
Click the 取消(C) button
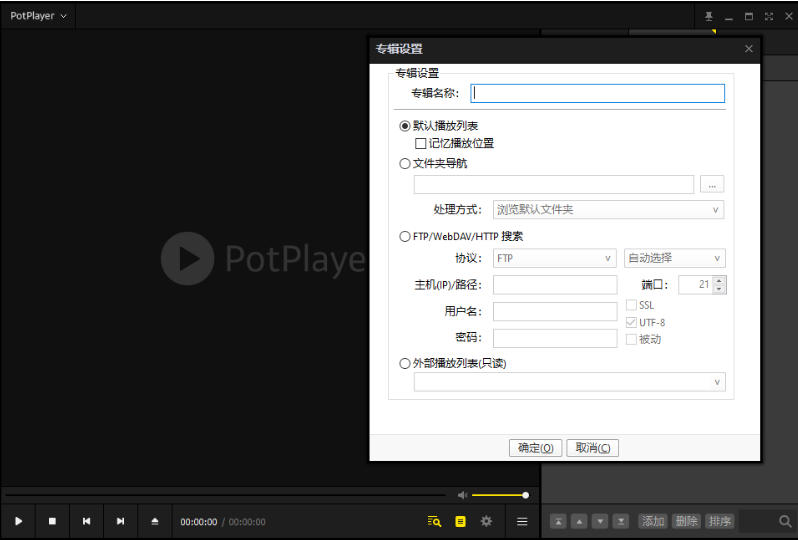click(x=592, y=448)
